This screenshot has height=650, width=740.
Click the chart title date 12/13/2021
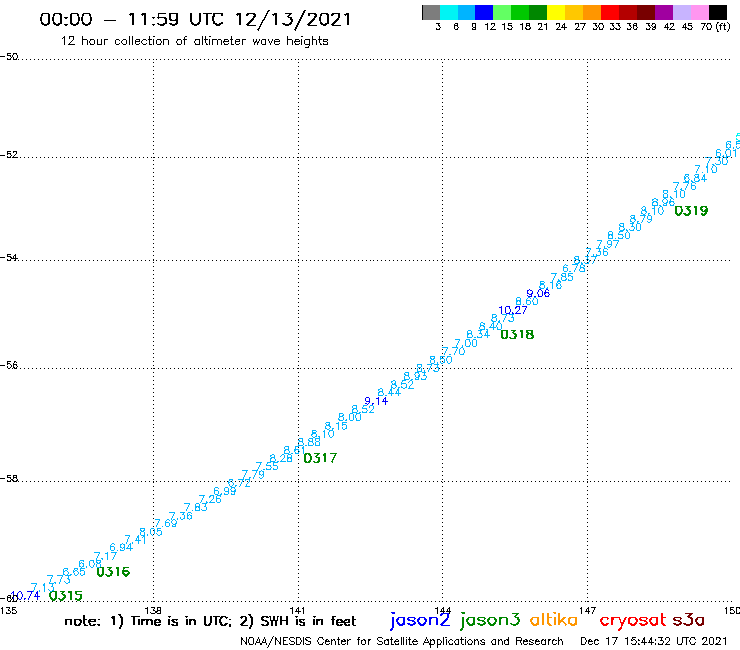click(x=293, y=19)
